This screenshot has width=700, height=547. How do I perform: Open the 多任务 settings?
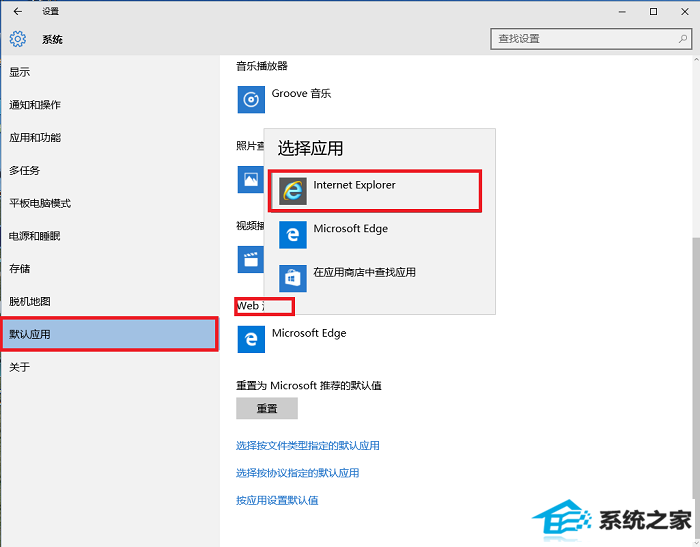[109, 171]
